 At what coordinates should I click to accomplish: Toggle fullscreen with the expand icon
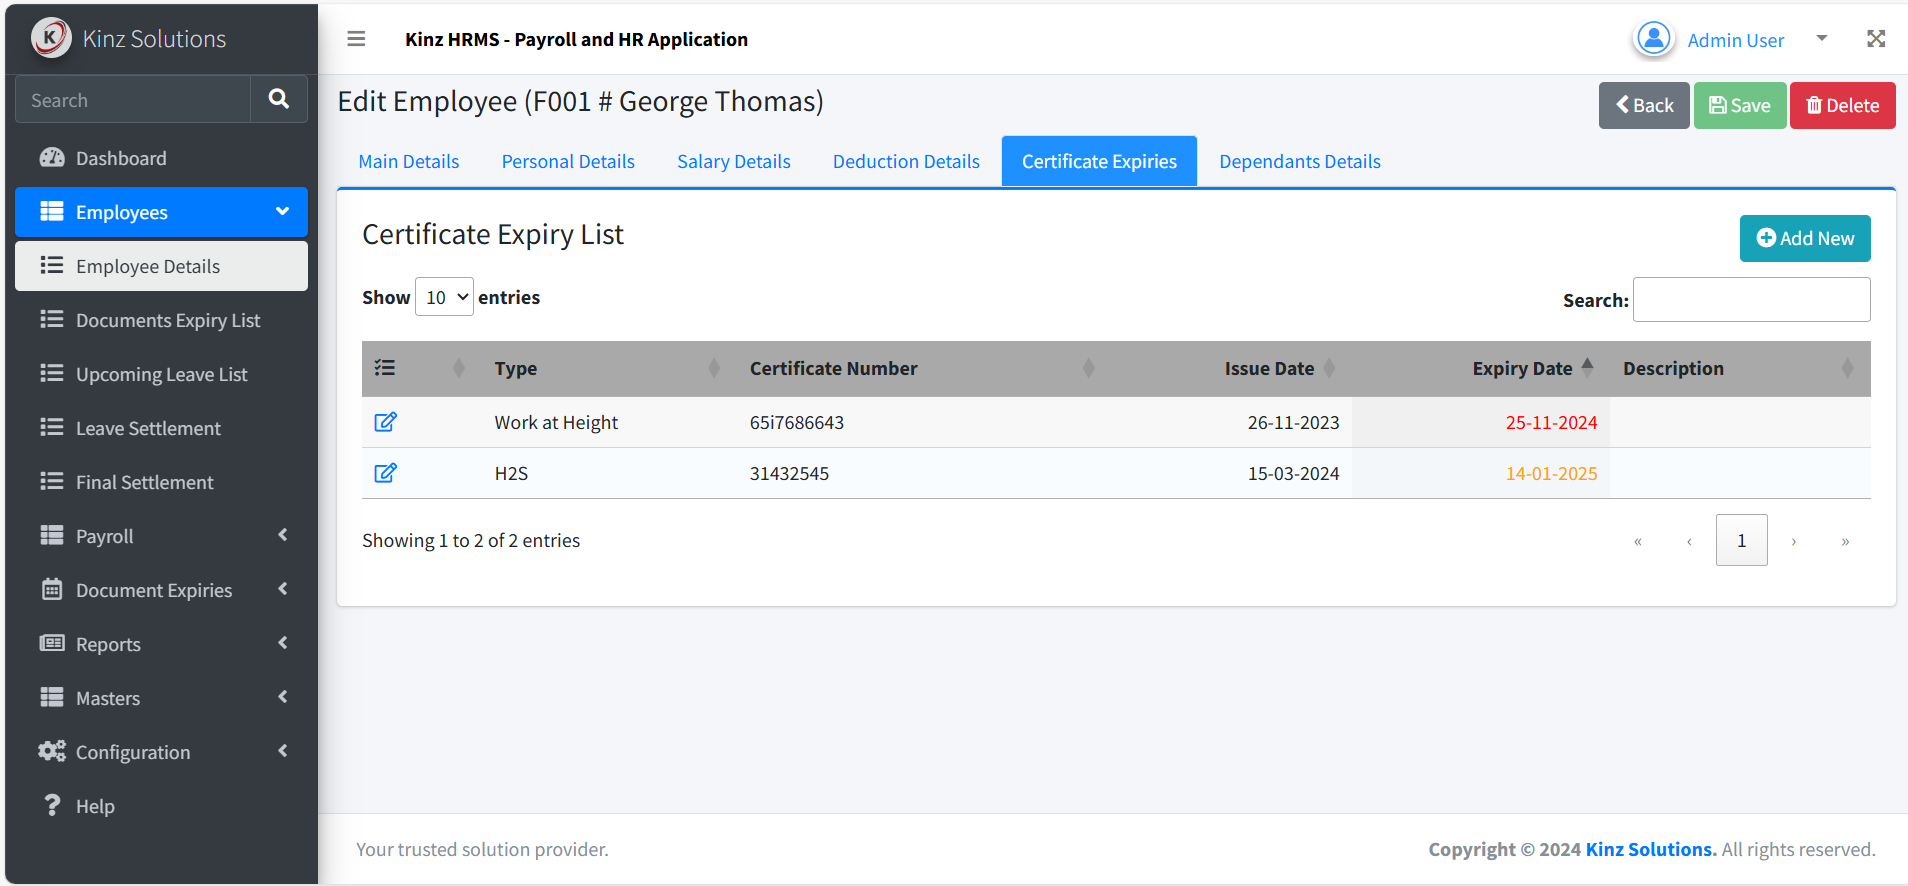[1876, 39]
